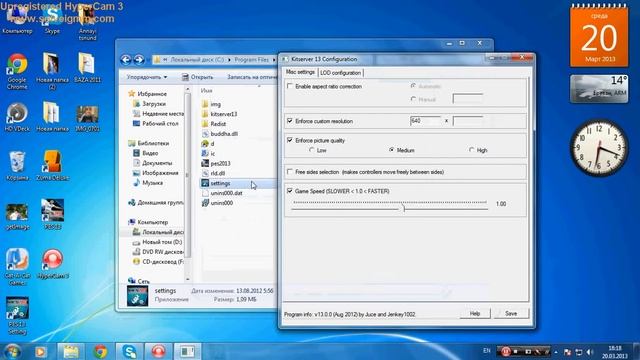Open Загрузки in Explorer sidebar

pos(153,104)
